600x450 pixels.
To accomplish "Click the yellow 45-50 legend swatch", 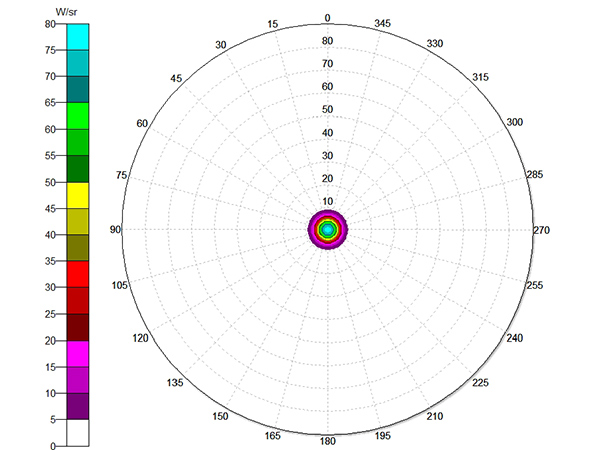I will pyautogui.click(x=78, y=195).
